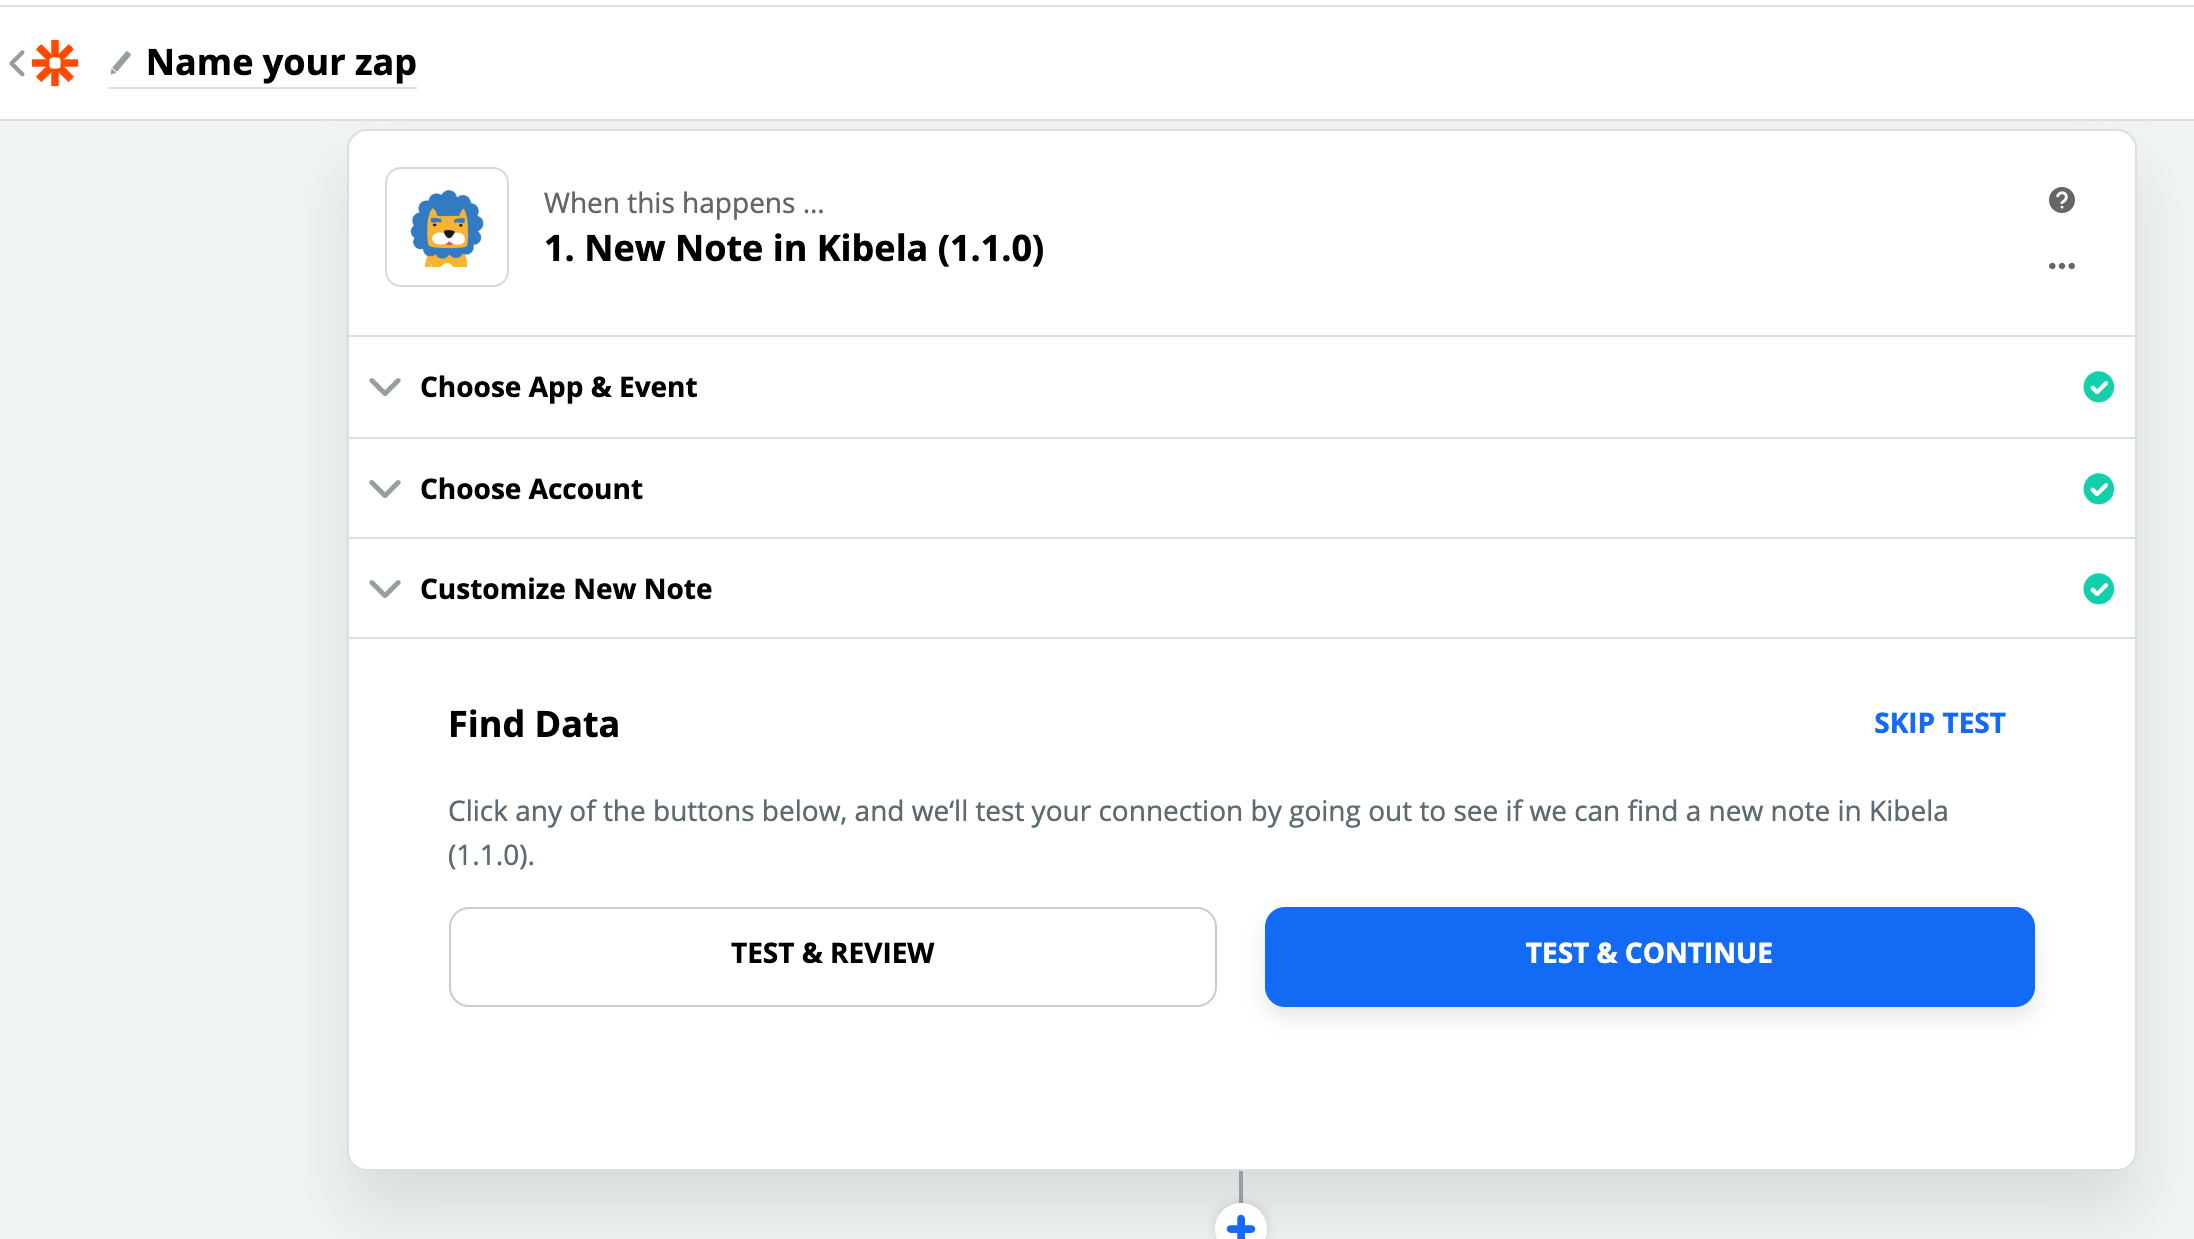This screenshot has width=2194, height=1239.
Task: Click the blue plus add-step button
Action: click(x=1240, y=1225)
